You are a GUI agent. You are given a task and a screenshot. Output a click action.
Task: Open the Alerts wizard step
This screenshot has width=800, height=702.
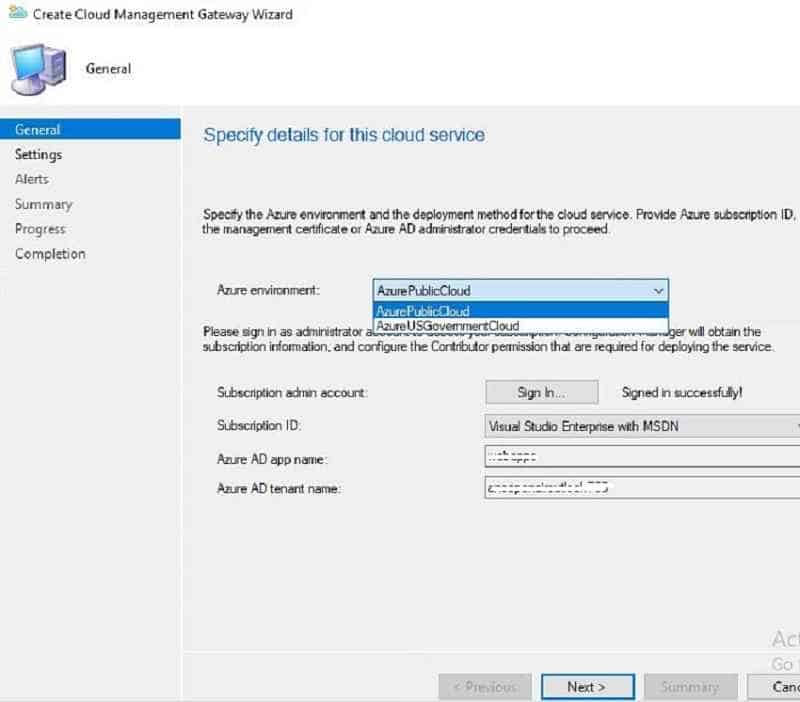32,179
